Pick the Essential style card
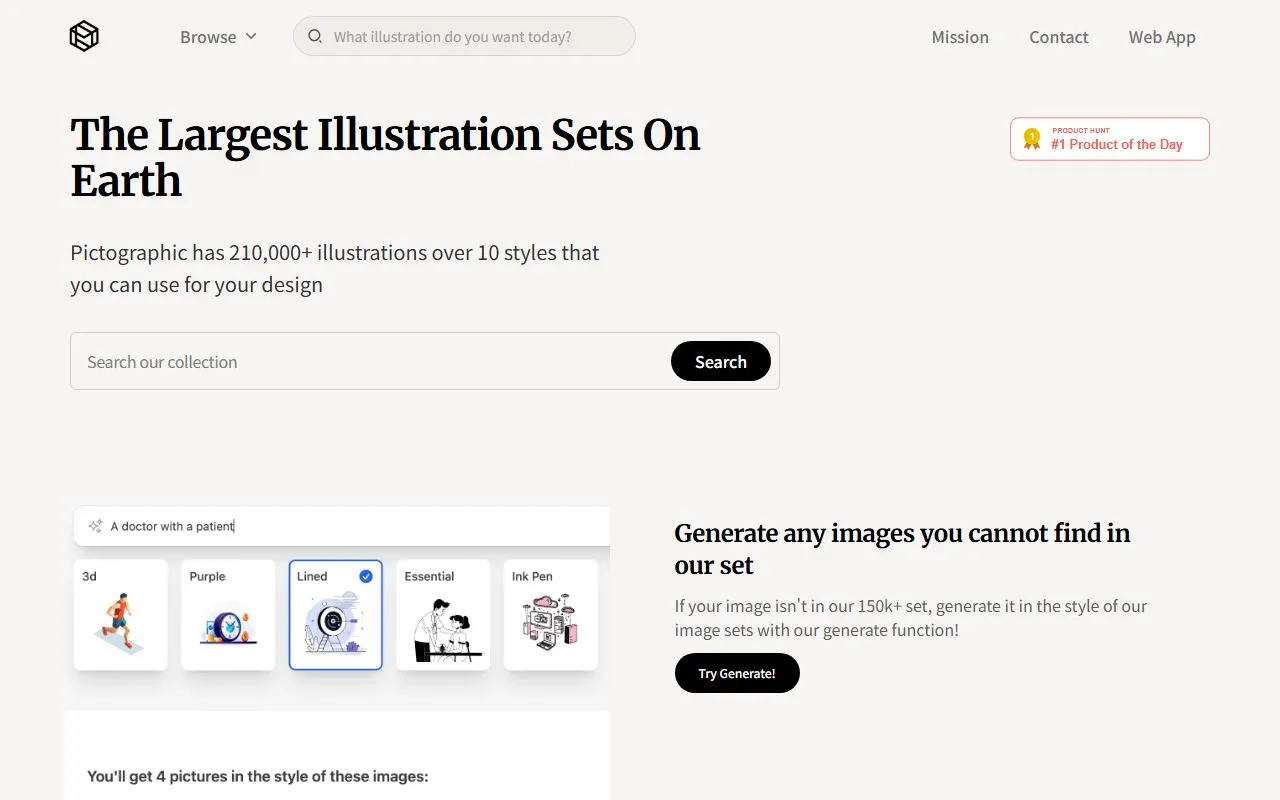 click(443, 615)
